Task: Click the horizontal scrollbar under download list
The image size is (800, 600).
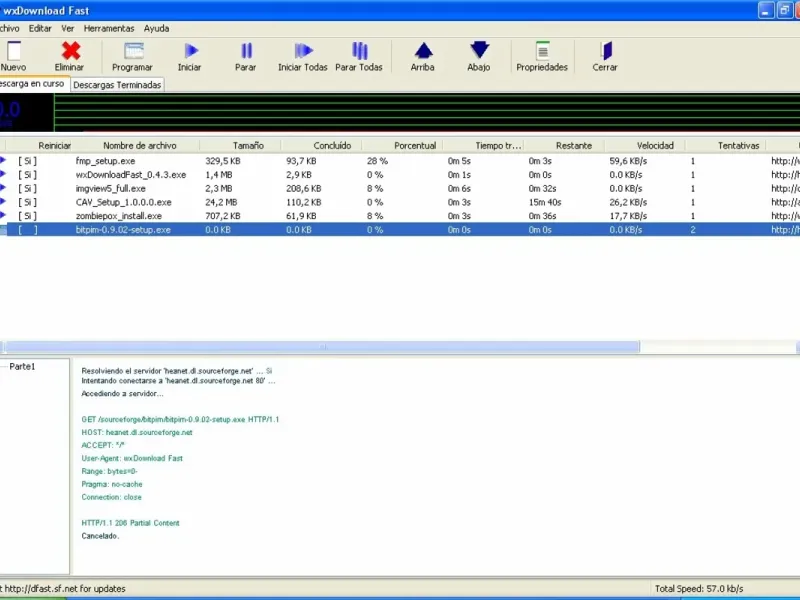Action: coord(320,347)
